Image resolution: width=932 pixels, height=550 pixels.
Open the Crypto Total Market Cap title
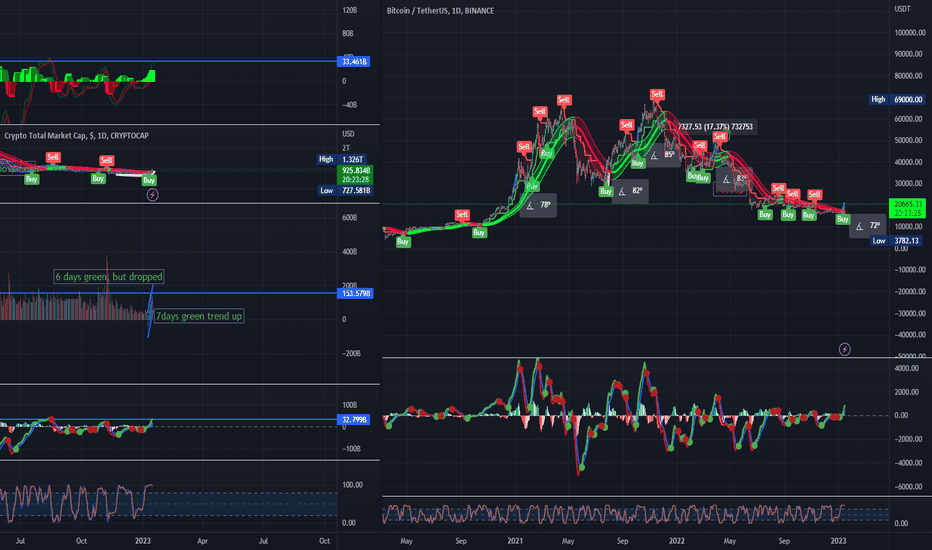(77, 136)
